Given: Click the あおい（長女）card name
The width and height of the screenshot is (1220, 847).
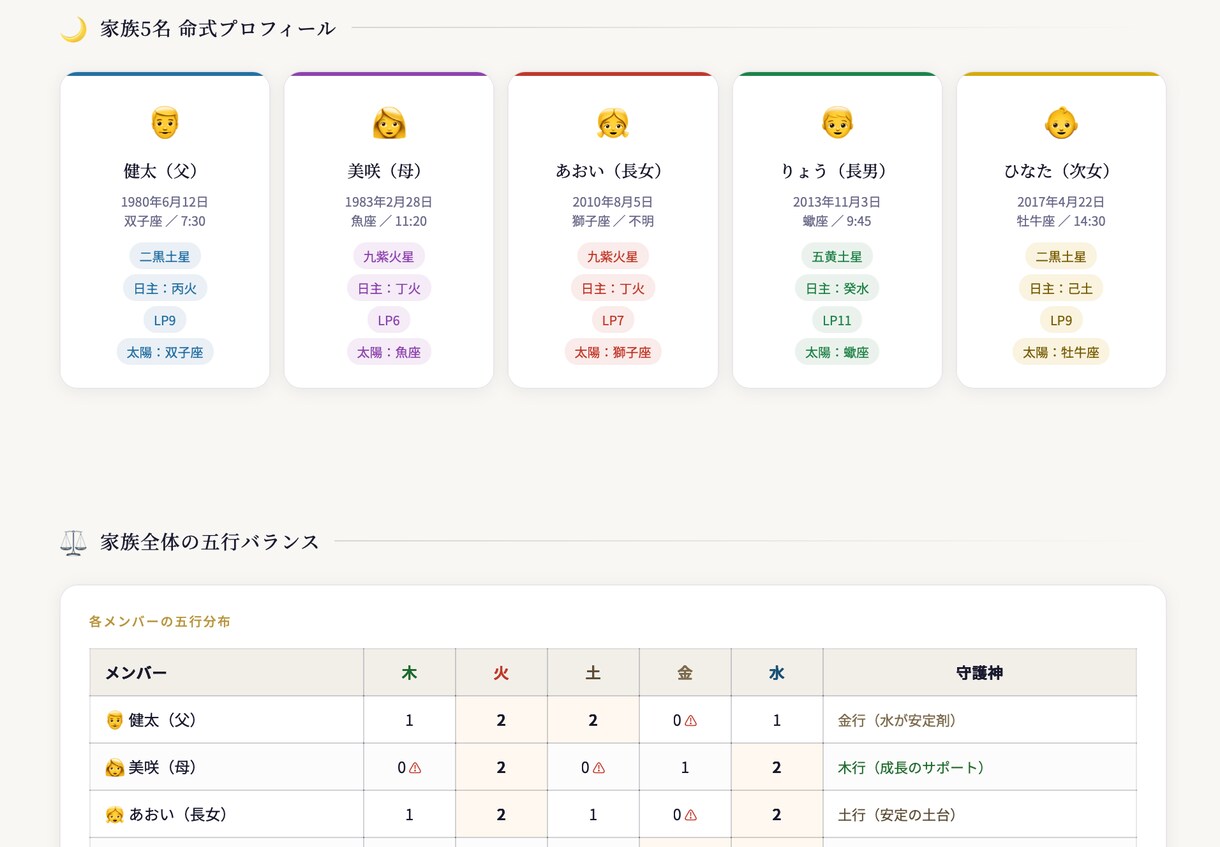Looking at the screenshot, I should (613, 171).
